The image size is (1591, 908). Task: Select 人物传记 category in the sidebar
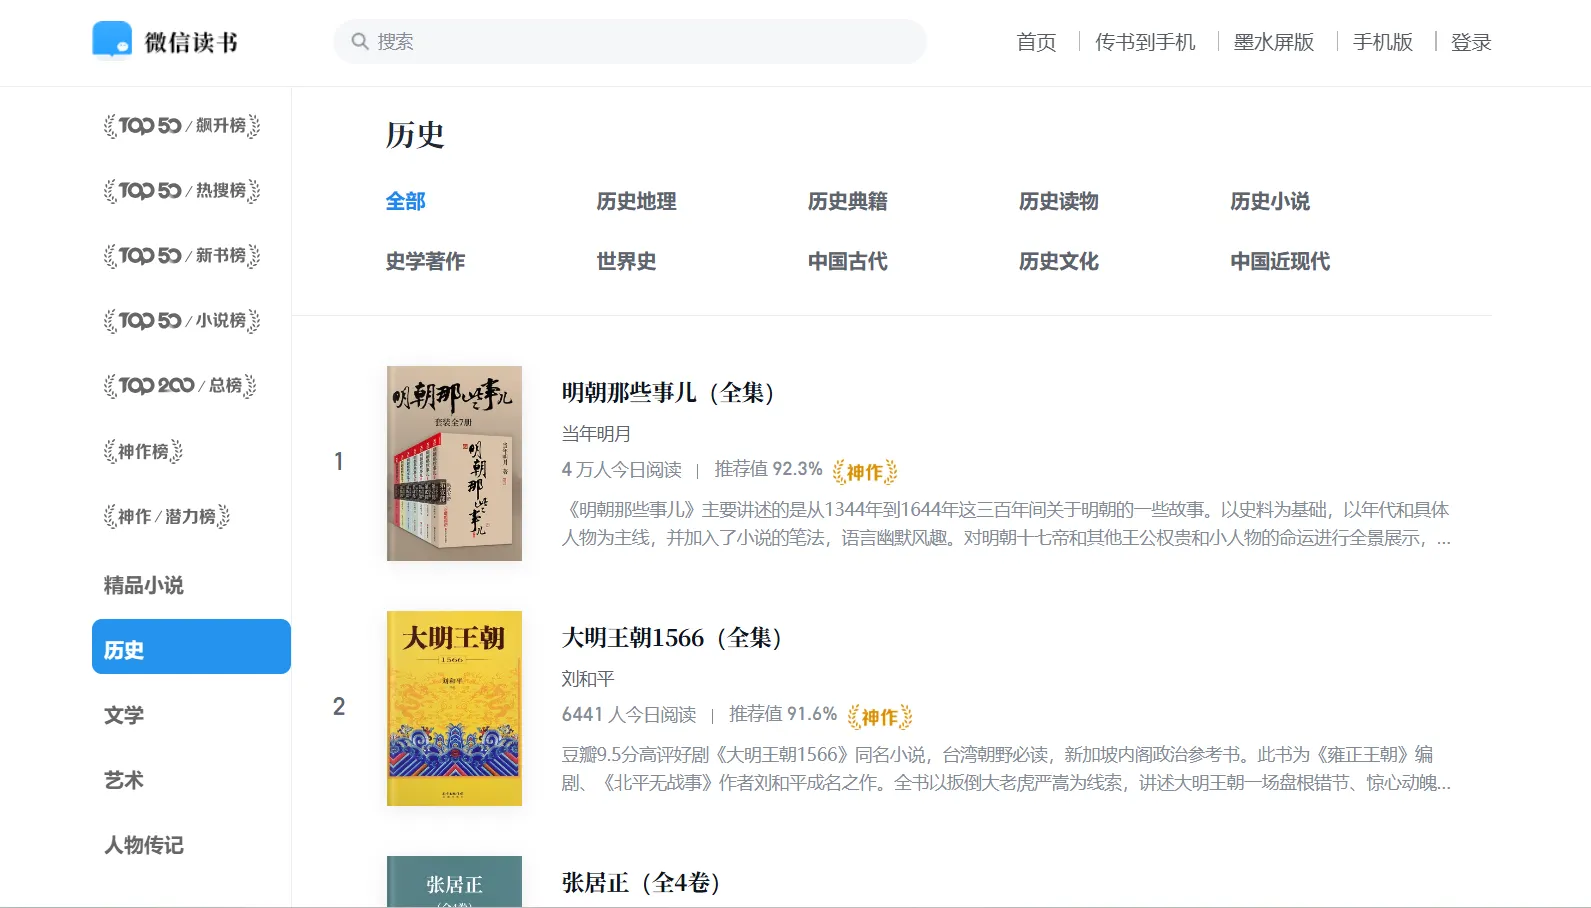(144, 845)
